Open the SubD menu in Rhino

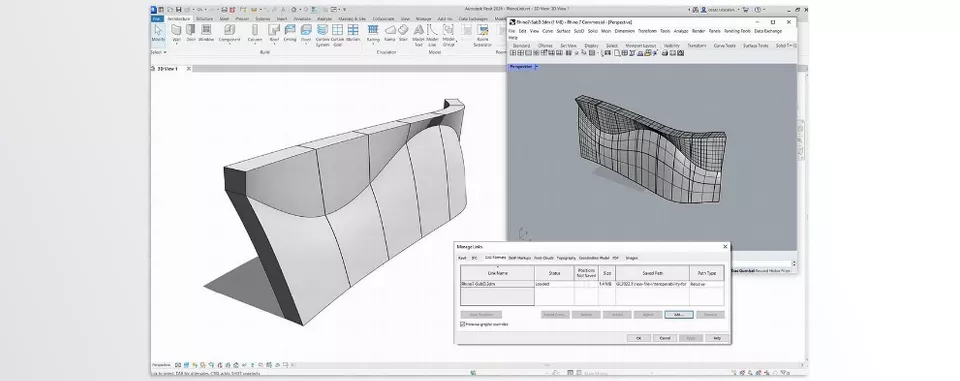tap(579, 31)
